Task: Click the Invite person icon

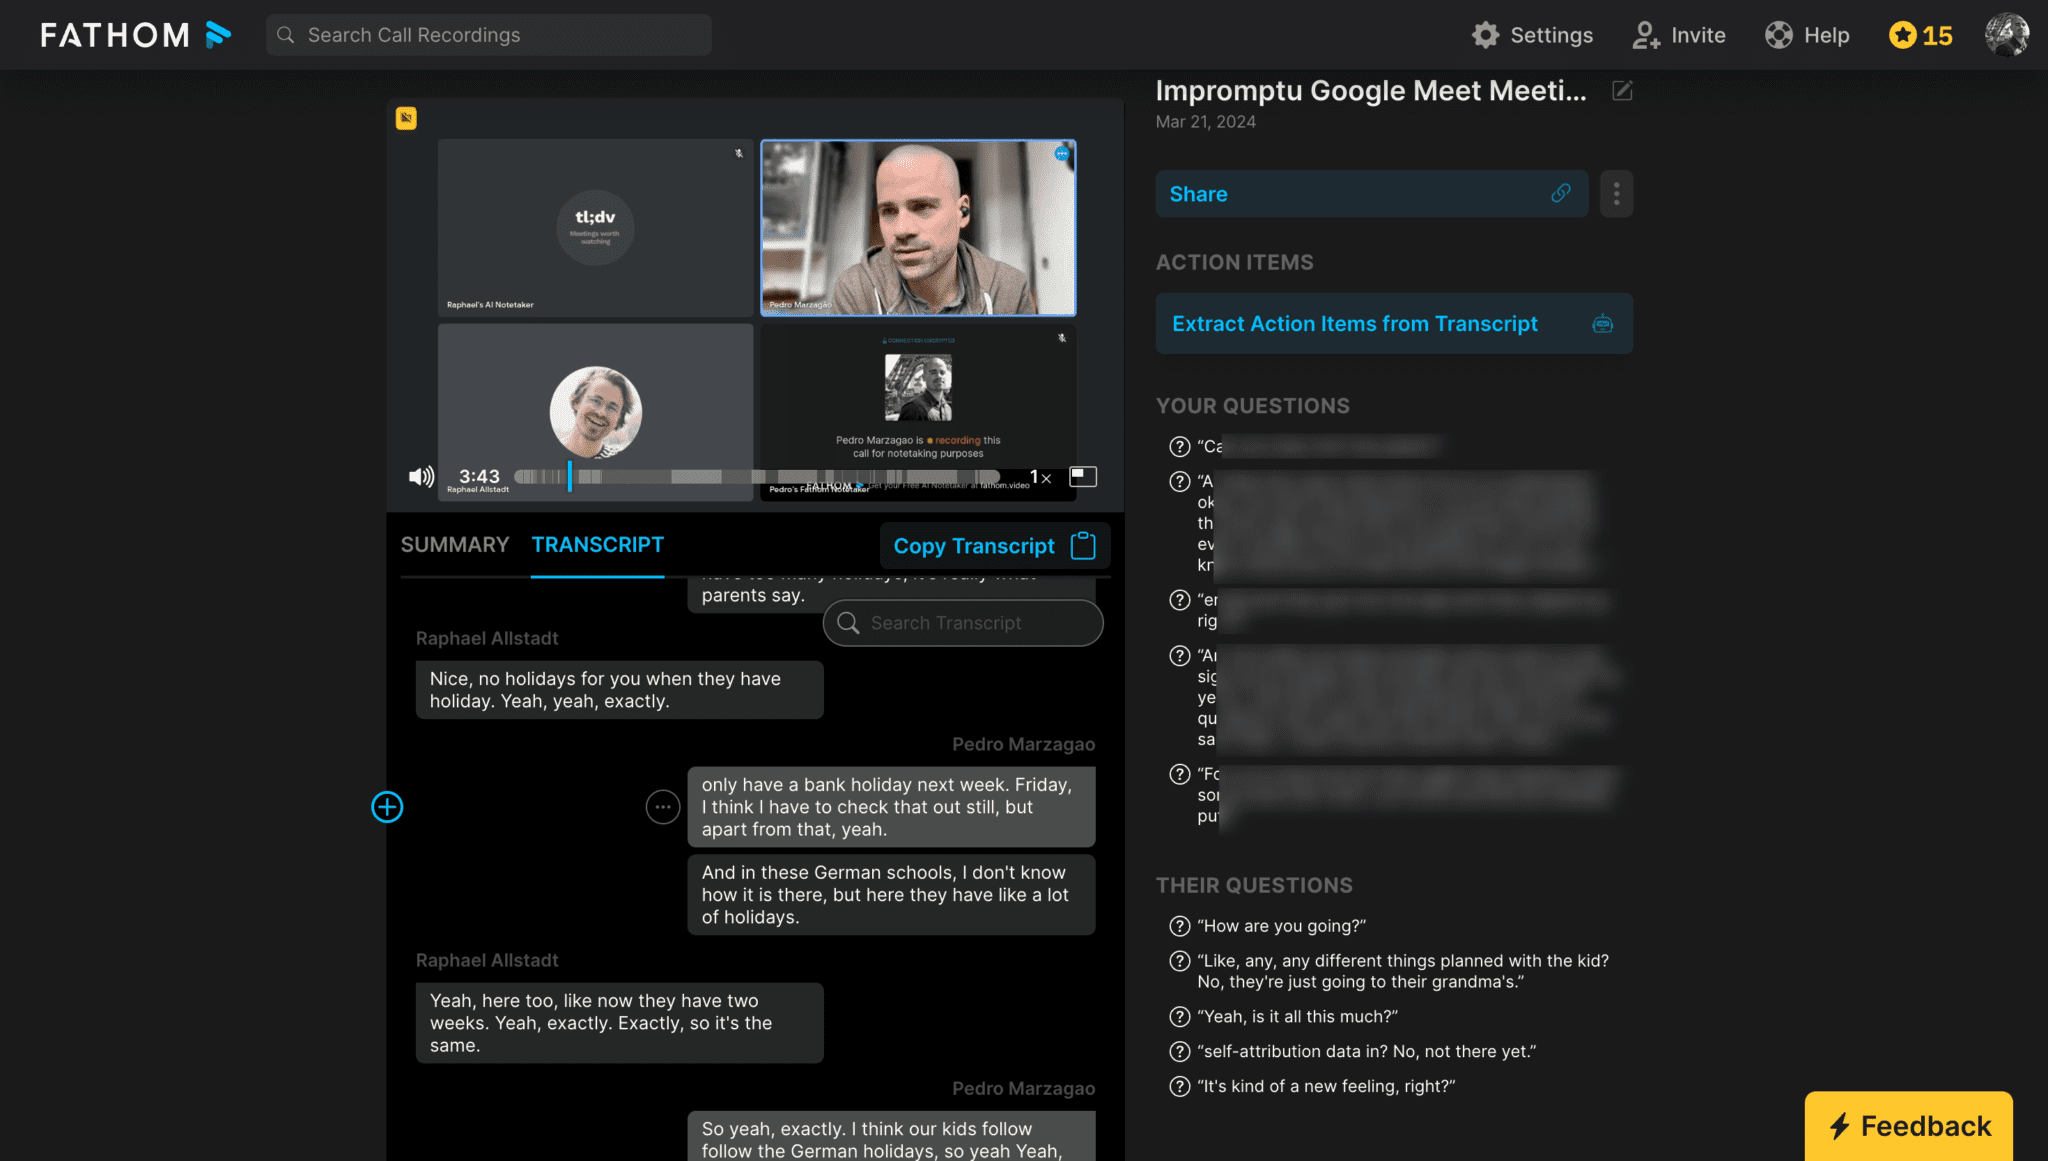Action: [1645, 35]
